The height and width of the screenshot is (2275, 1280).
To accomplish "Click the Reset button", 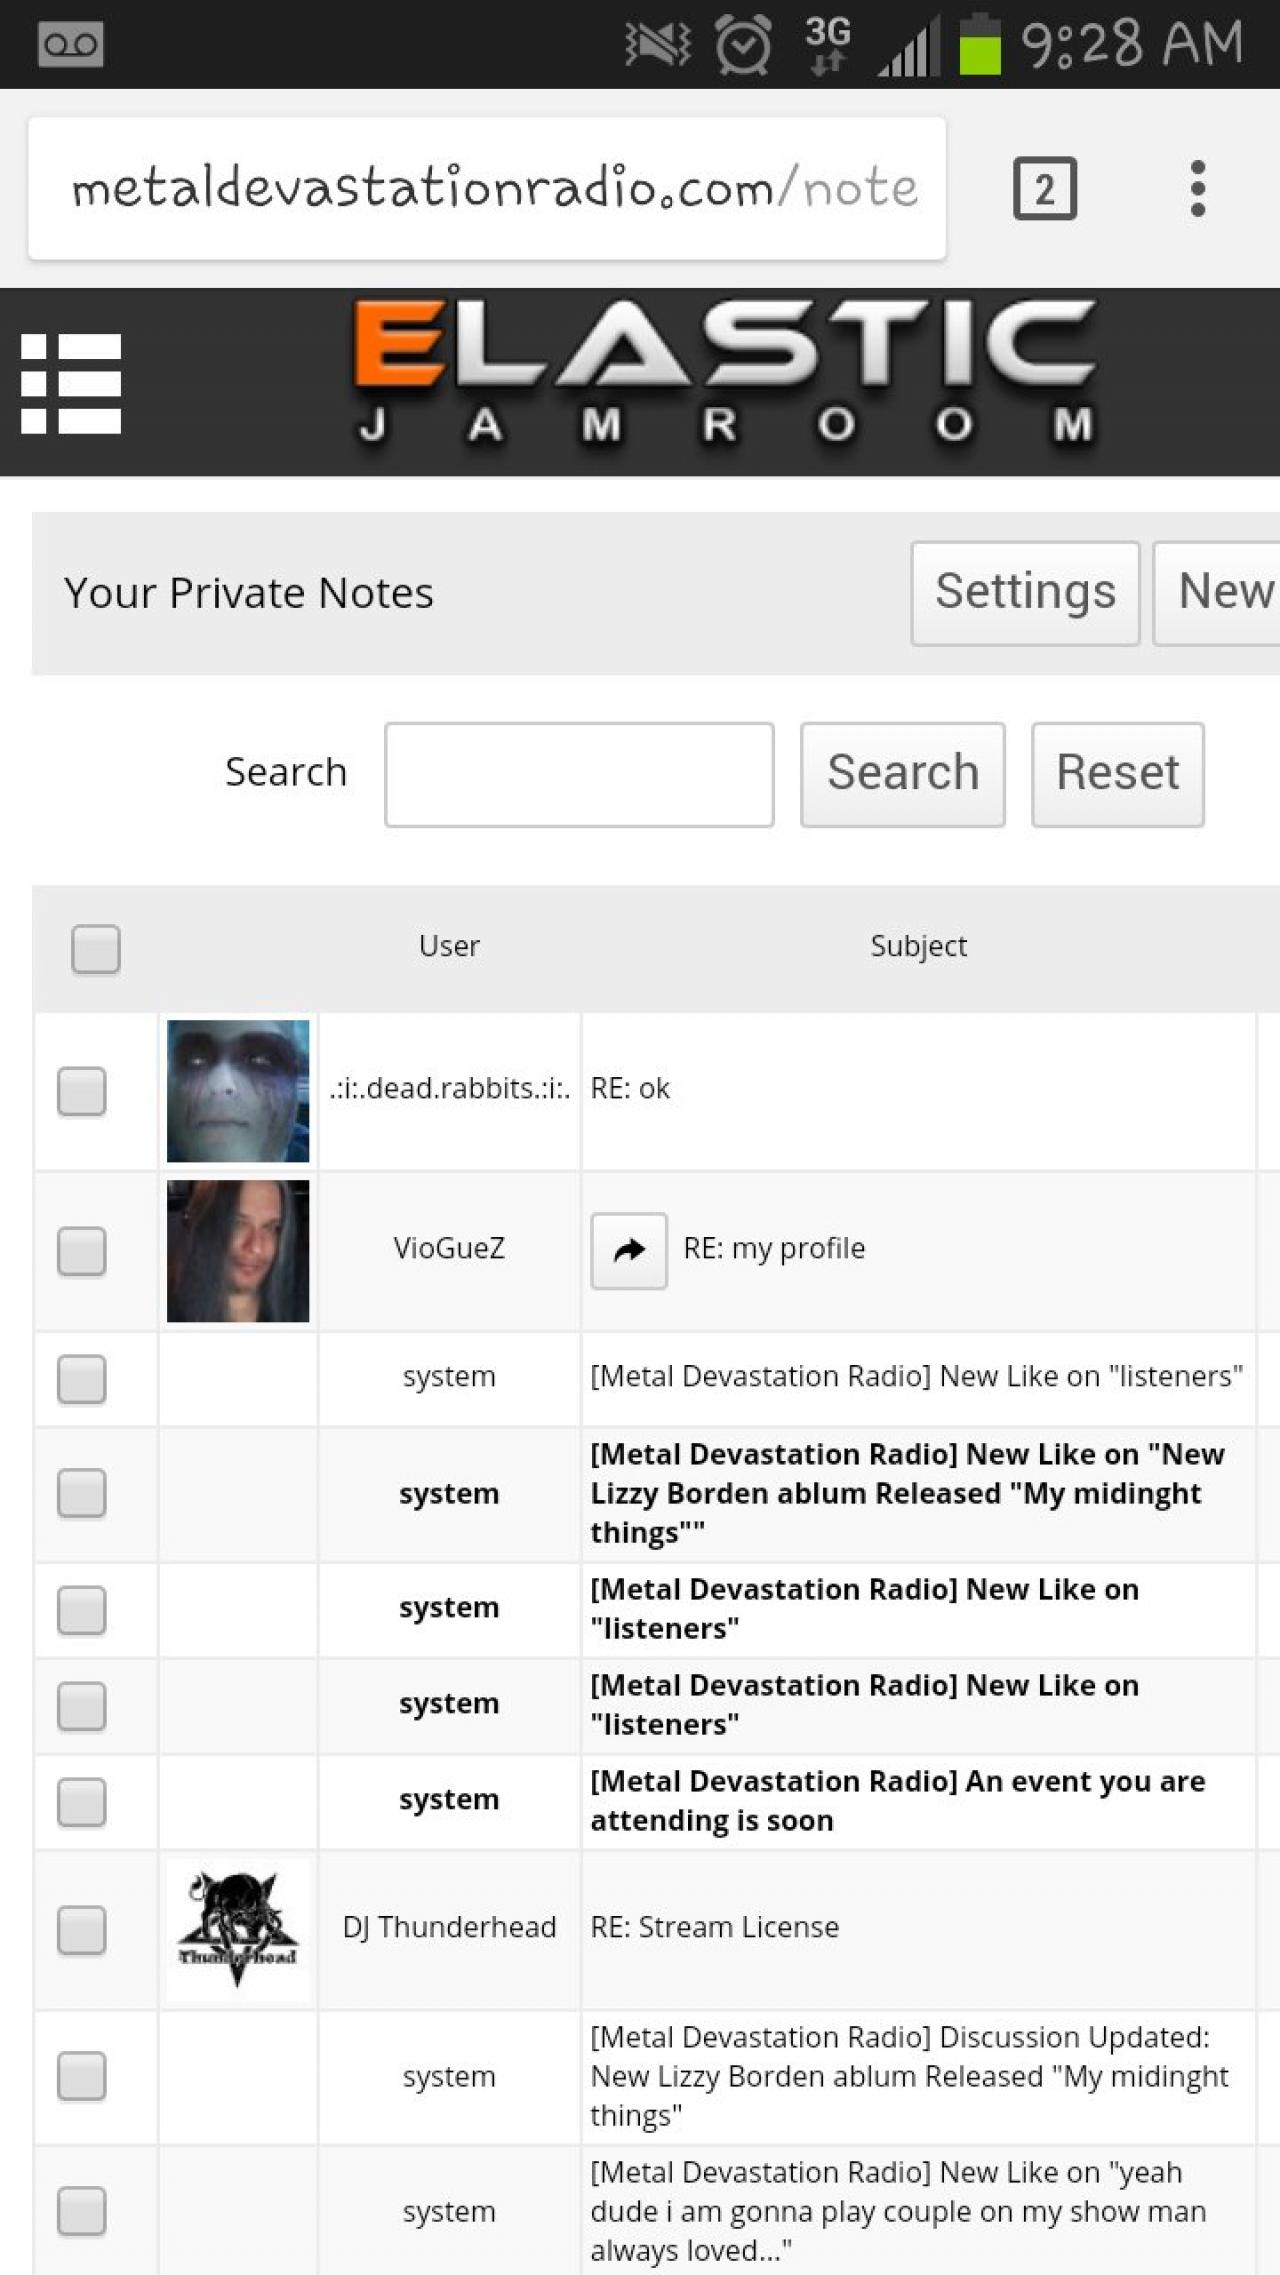I will tap(1117, 774).
